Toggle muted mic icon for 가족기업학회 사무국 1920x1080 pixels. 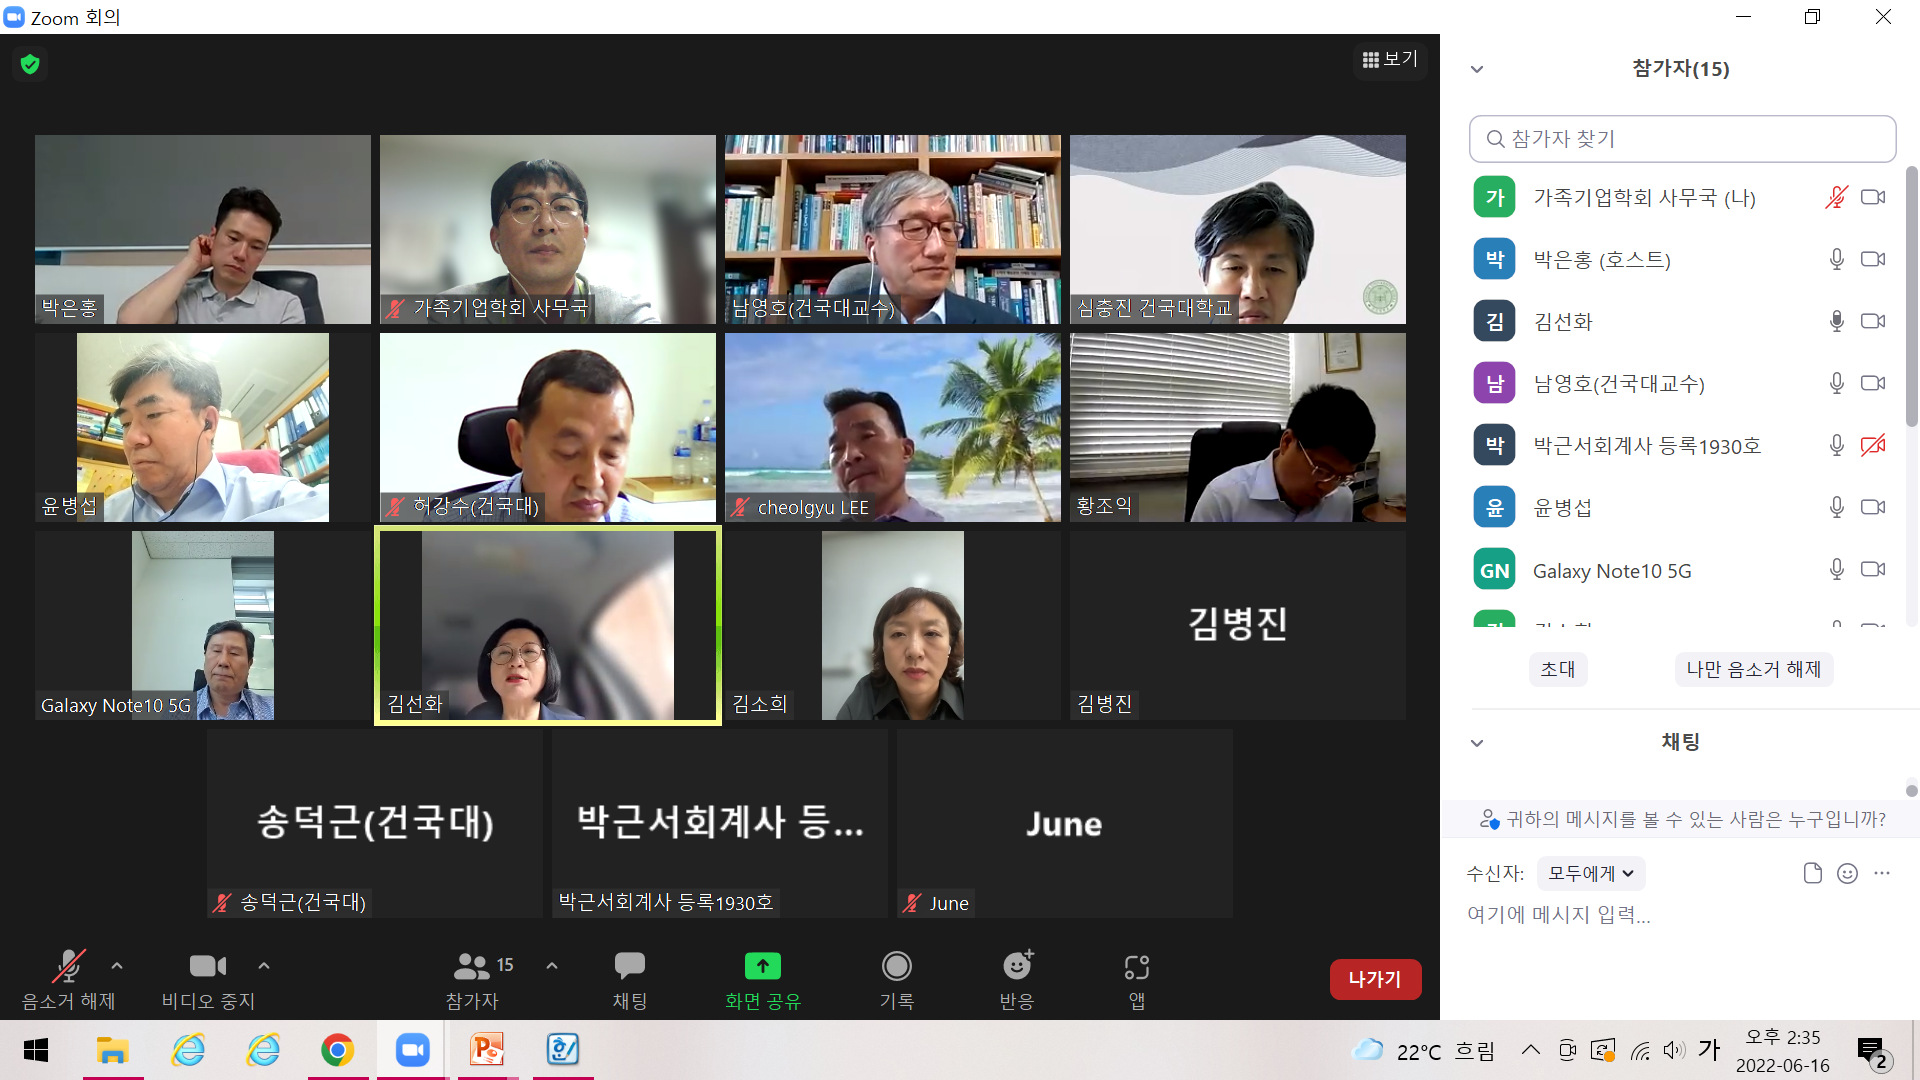pos(1836,197)
